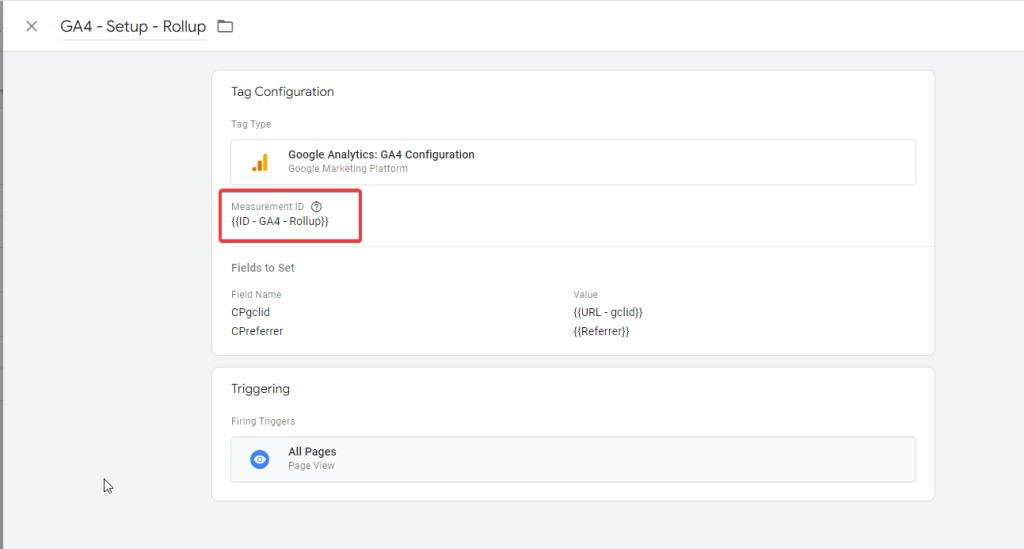Click the Tag Configuration heading
This screenshot has width=1024, height=549.
point(282,92)
